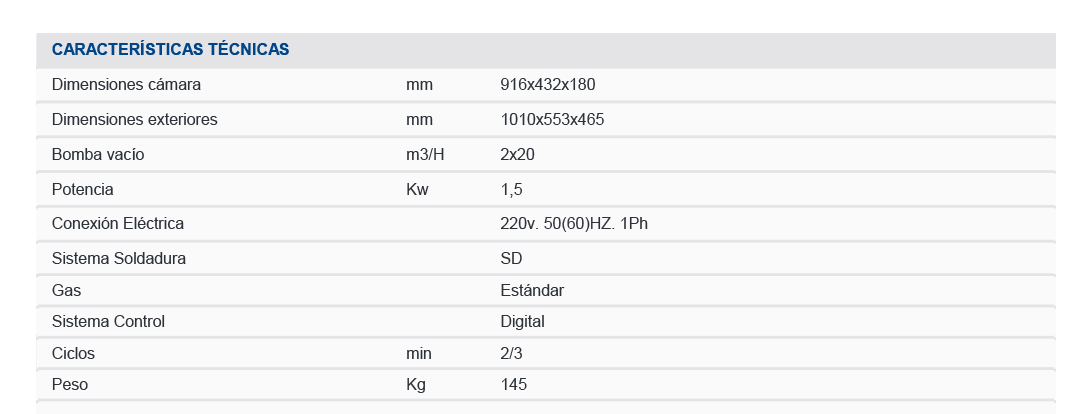Click the SD welding system value
This screenshot has height=414, width=1080.
click(x=511, y=259)
